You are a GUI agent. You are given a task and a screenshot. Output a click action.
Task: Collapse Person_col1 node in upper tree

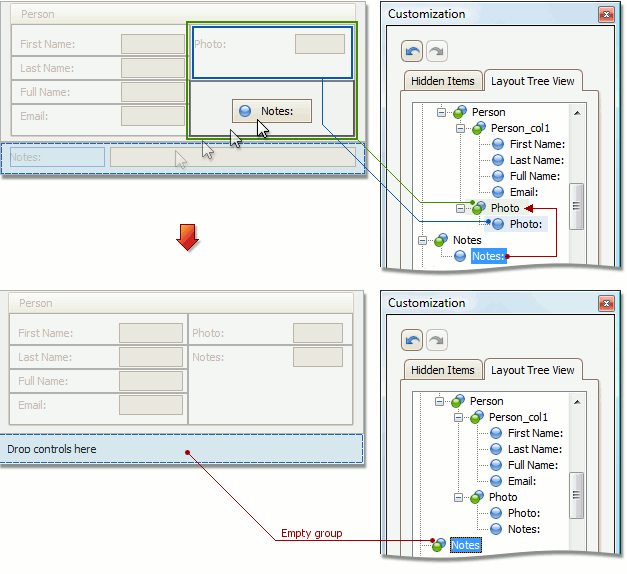coord(460,128)
